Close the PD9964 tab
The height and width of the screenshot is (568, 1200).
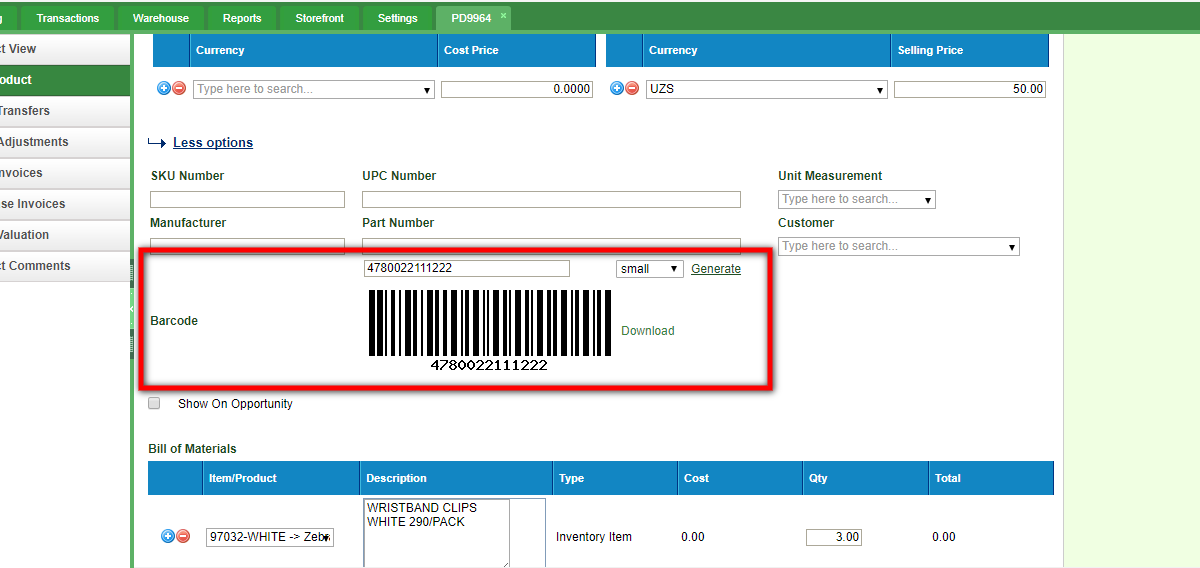click(x=504, y=16)
